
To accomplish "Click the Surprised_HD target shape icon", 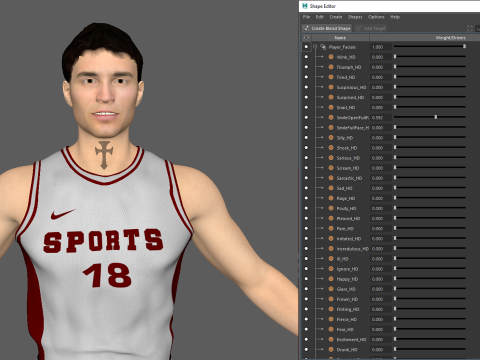I will coord(331,97).
